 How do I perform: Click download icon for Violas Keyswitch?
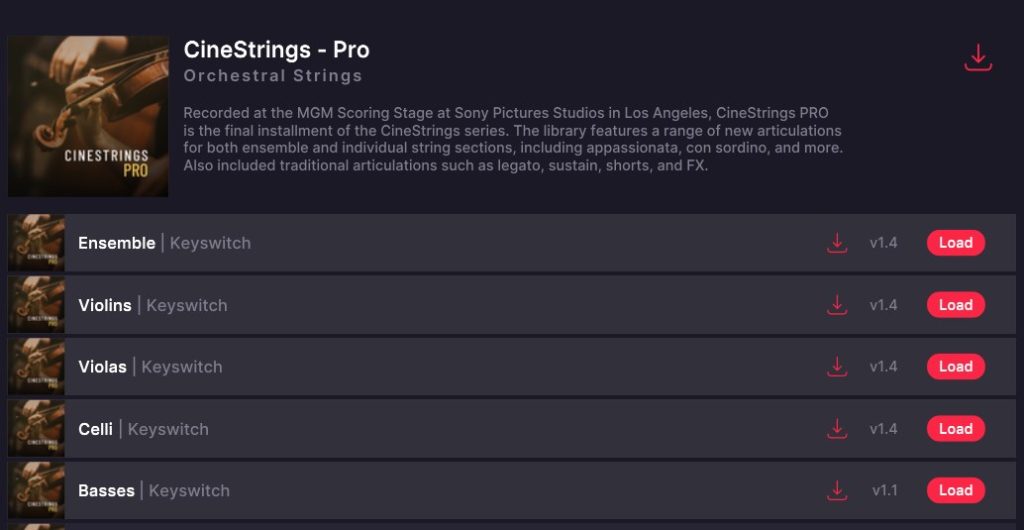837,367
